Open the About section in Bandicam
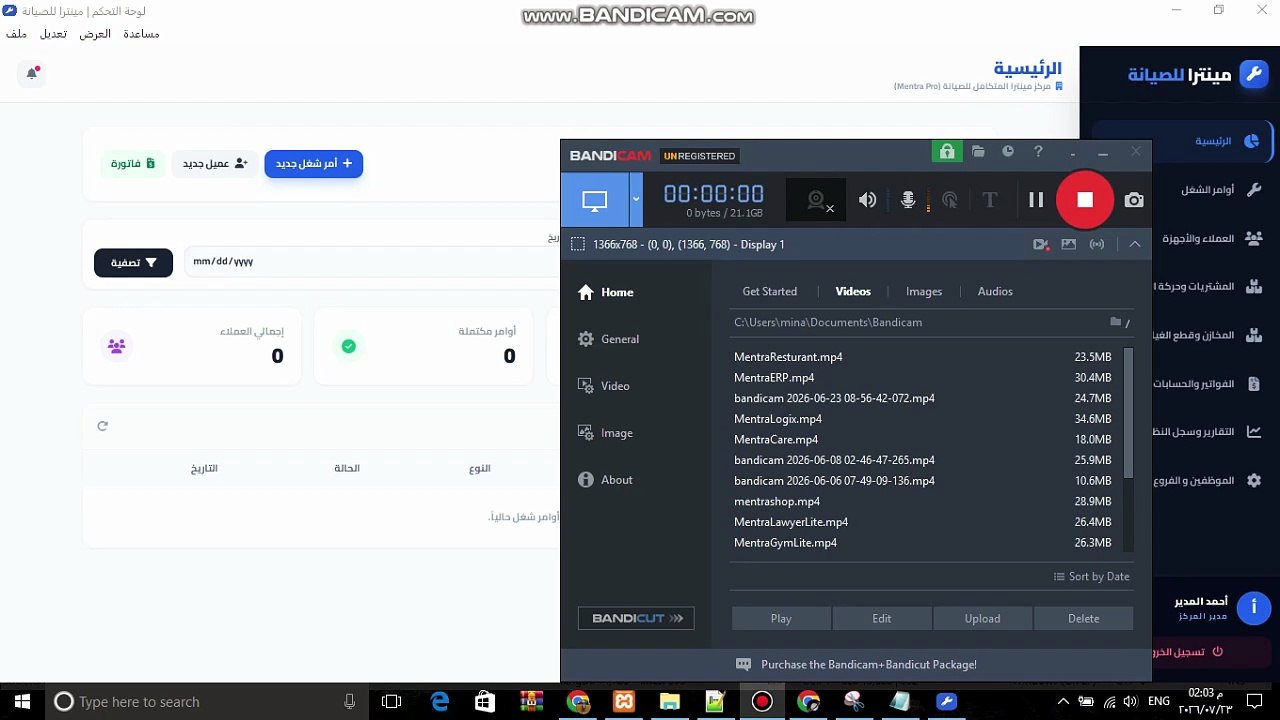This screenshot has height=720, width=1280. 605,480
